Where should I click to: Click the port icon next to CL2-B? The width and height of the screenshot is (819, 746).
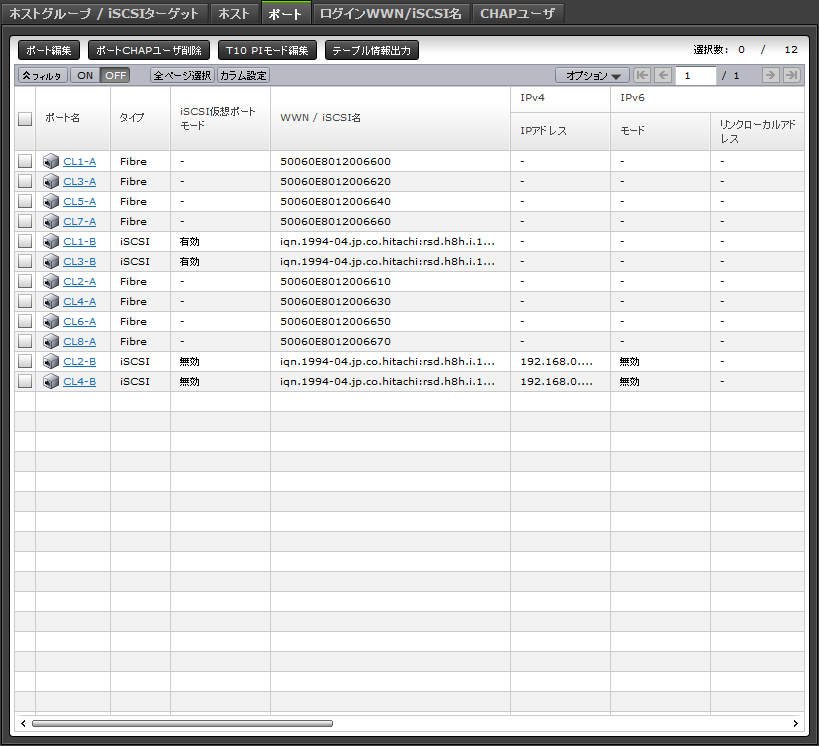[52, 361]
